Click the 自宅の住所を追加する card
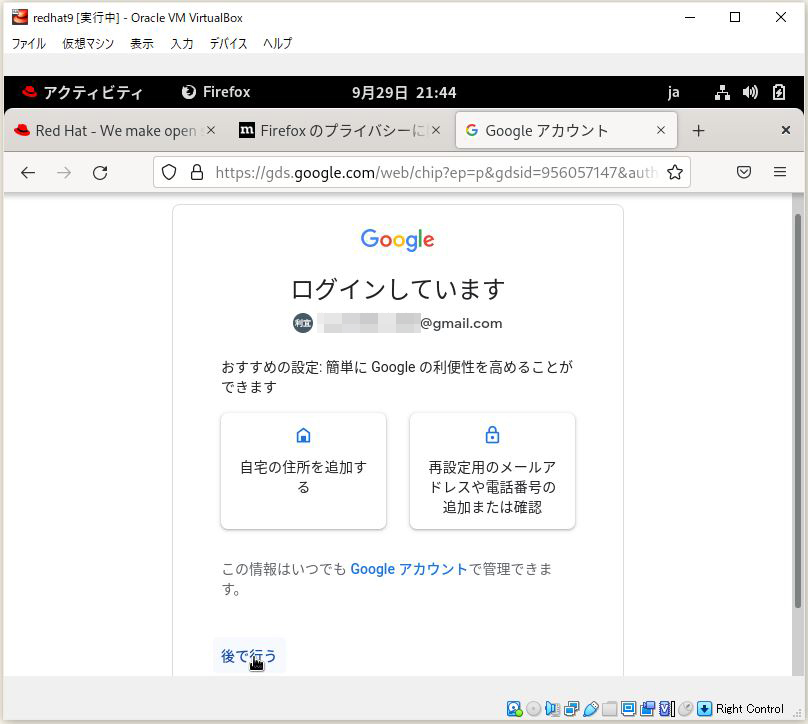Image resolution: width=808 pixels, height=724 pixels. tap(303, 470)
